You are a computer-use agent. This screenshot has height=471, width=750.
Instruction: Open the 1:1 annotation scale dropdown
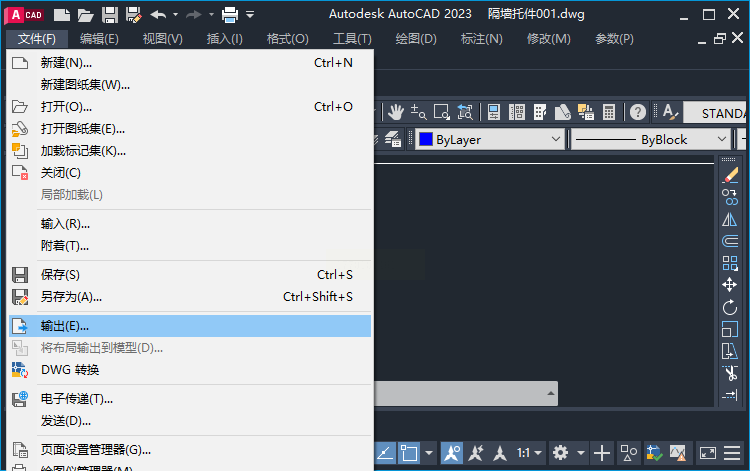[529, 452]
